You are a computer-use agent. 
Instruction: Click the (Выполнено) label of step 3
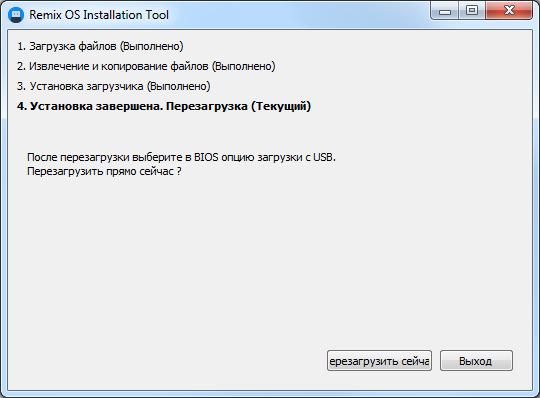coord(179,86)
